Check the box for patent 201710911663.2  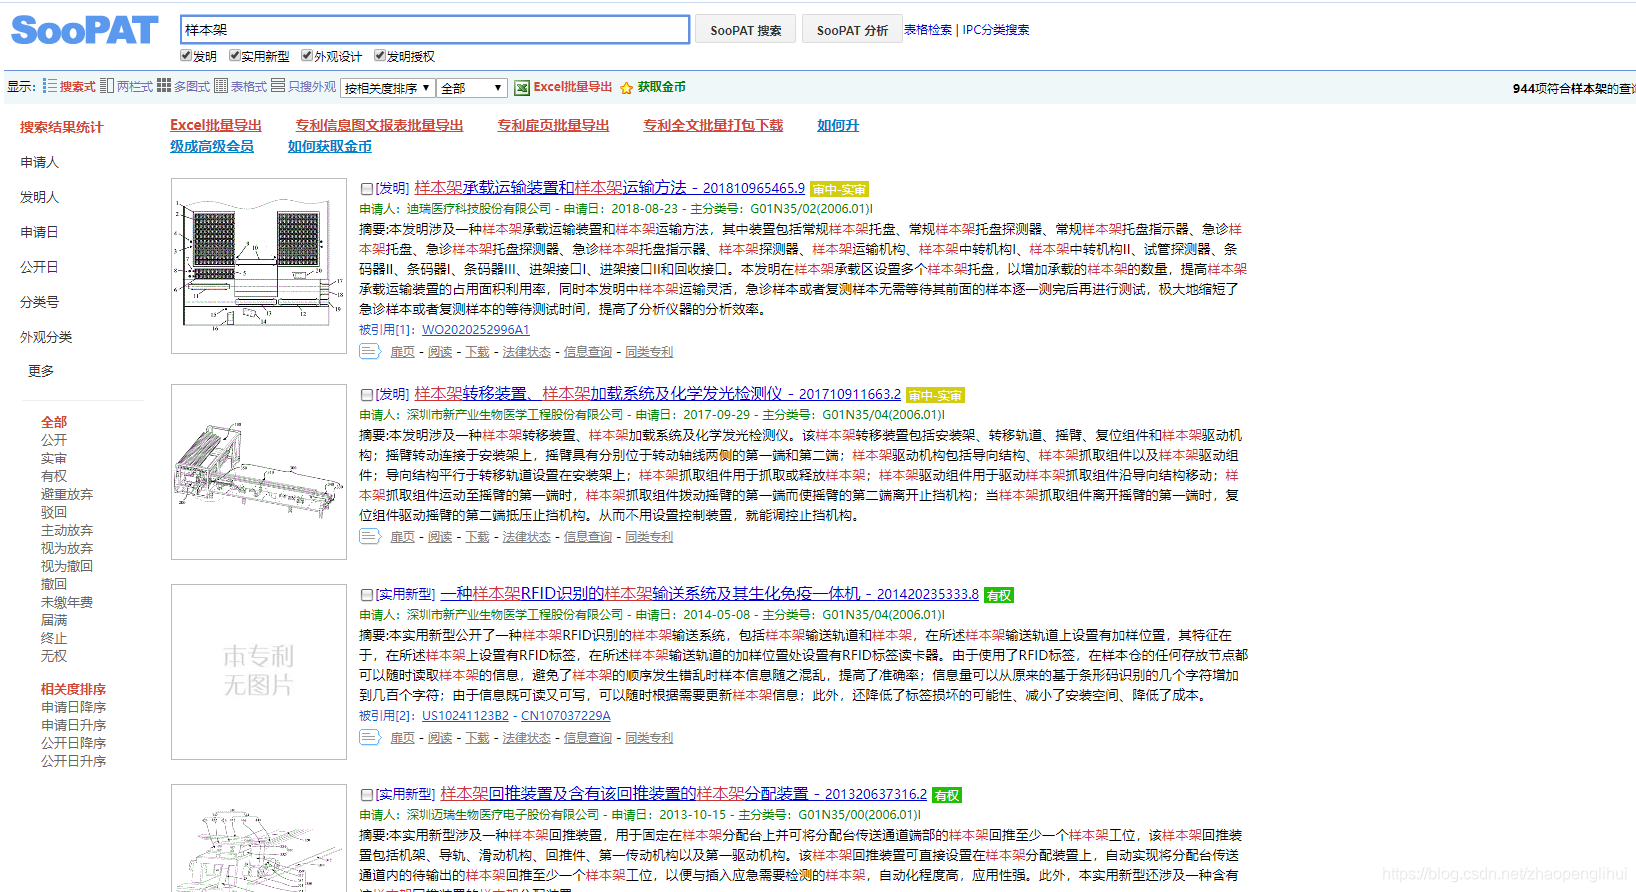click(x=367, y=395)
